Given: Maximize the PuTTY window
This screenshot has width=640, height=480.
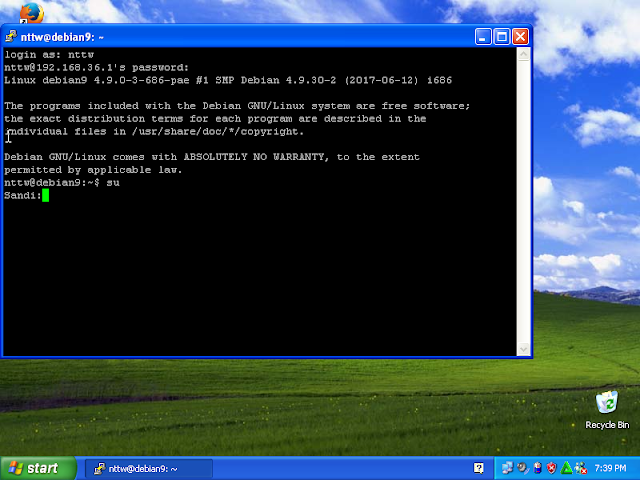Looking at the screenshot, I should [502, 37].
